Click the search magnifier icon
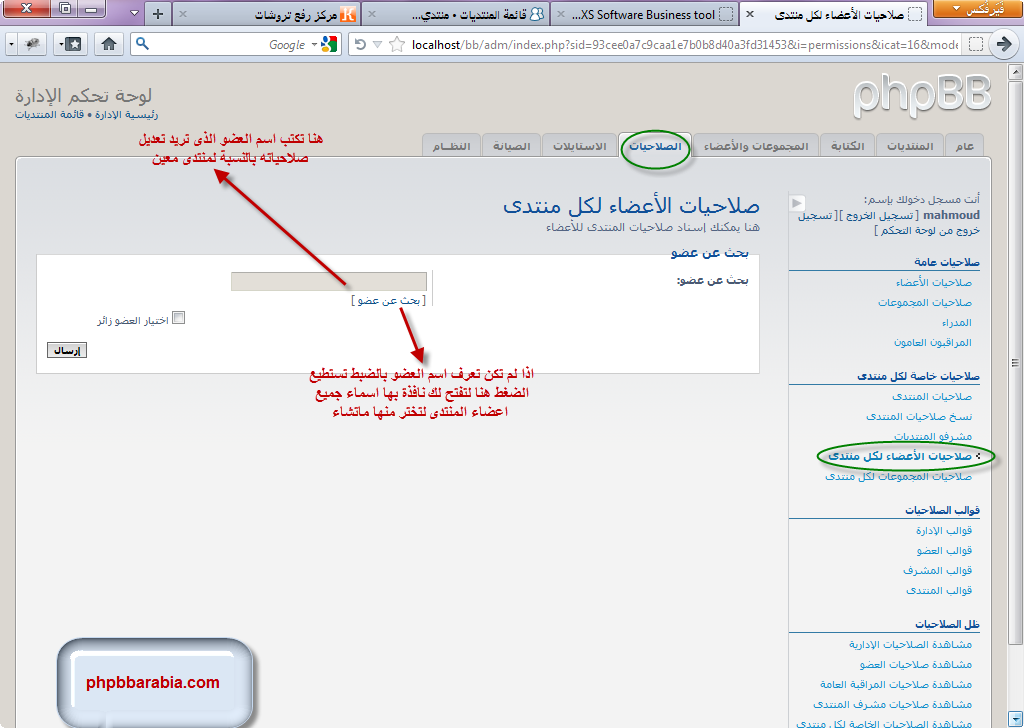Viewport: 1024px width, 728px height. point(142,44)
